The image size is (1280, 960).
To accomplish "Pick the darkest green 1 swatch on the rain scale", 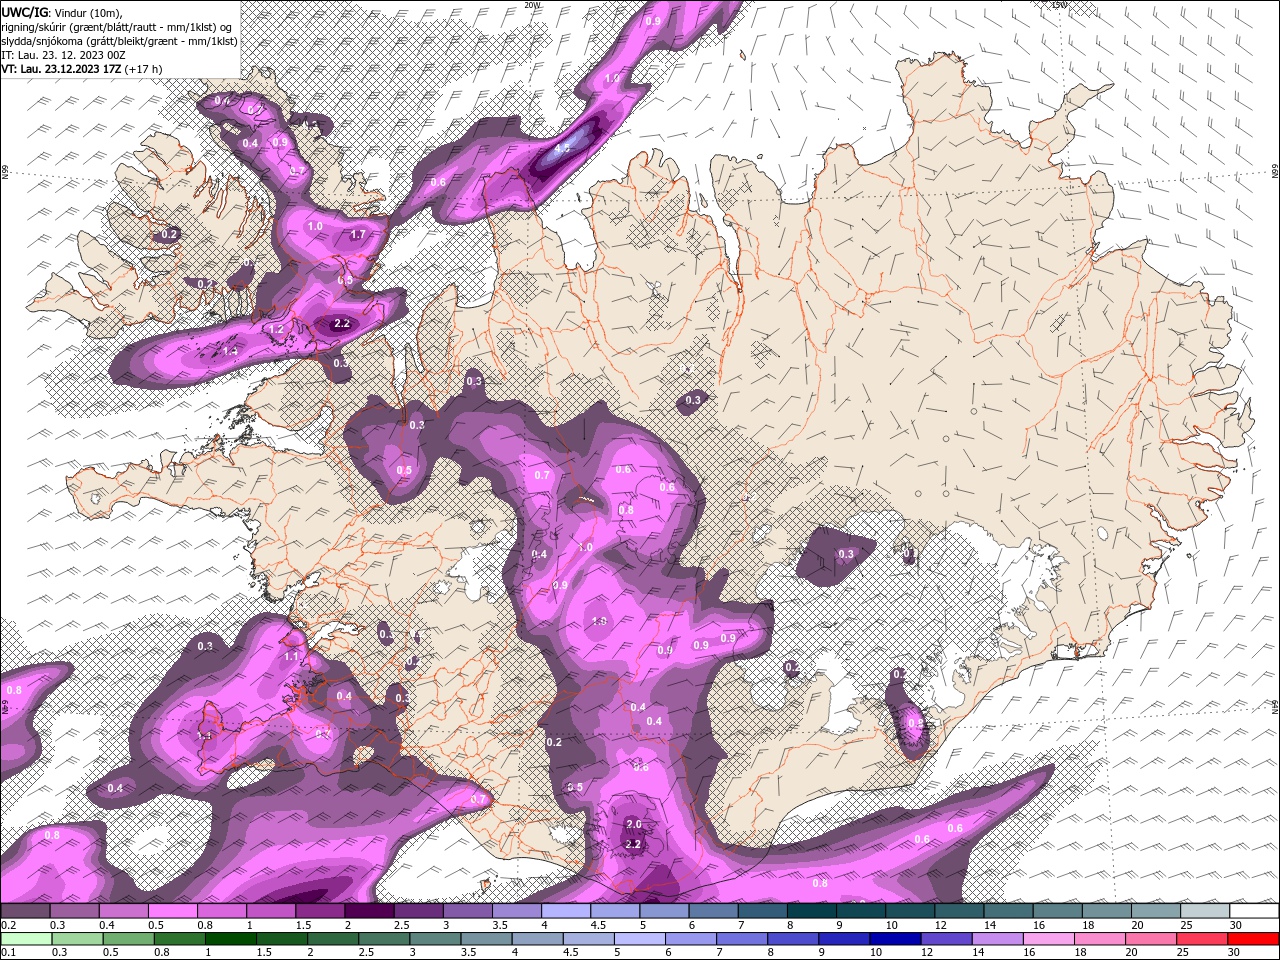I will click(x=230, y=938).
